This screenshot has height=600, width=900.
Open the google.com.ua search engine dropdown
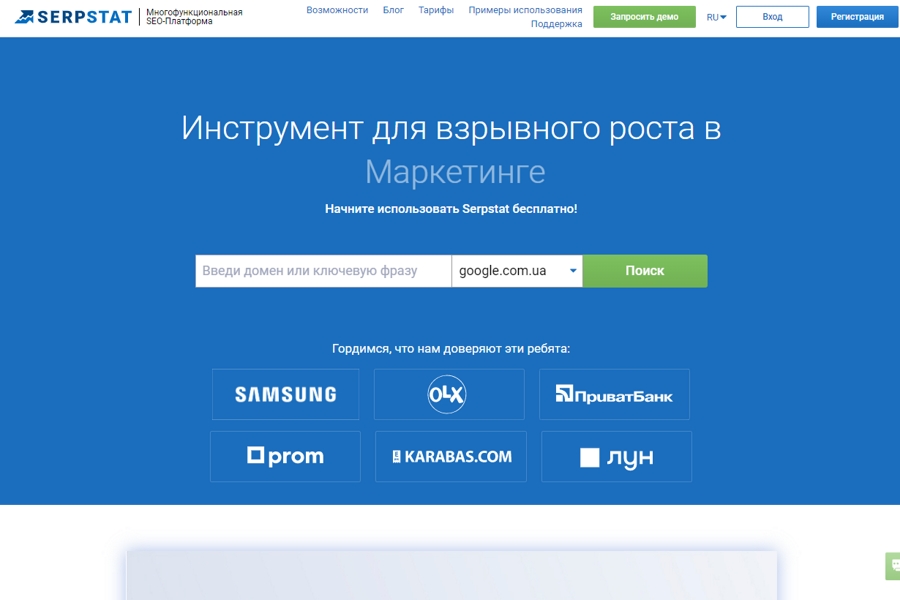(x=517, y=271)
